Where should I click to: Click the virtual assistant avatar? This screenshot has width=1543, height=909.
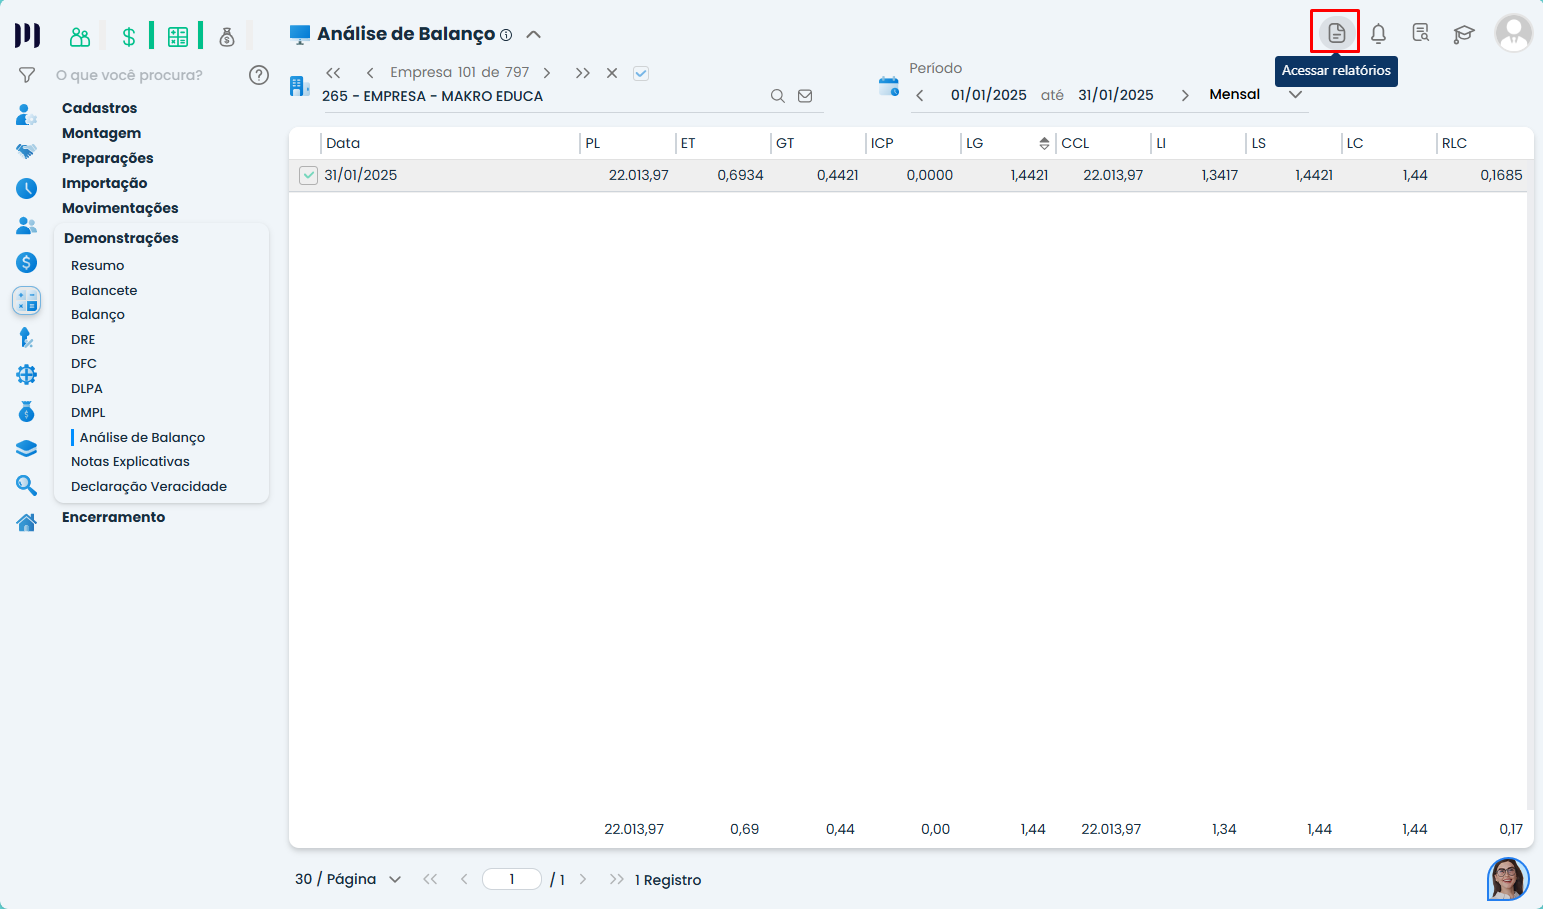[x=1507, y=878]
